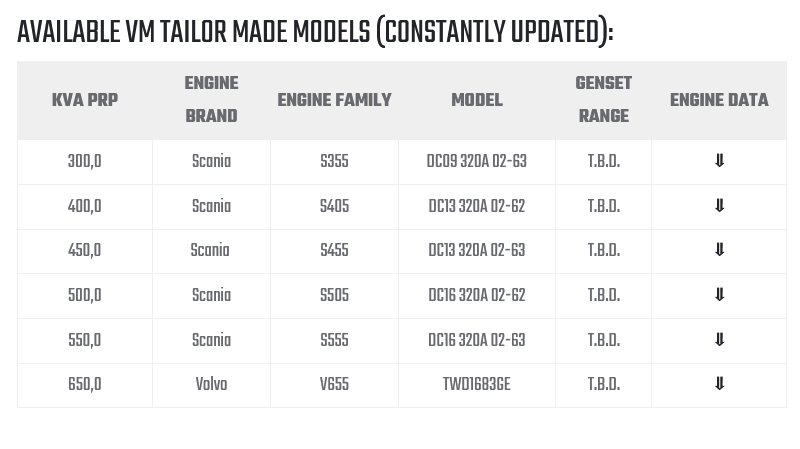
Task: Select the DC09 320A 02-63 model cell
Action: pyautogui.click(x=477, y=162)
